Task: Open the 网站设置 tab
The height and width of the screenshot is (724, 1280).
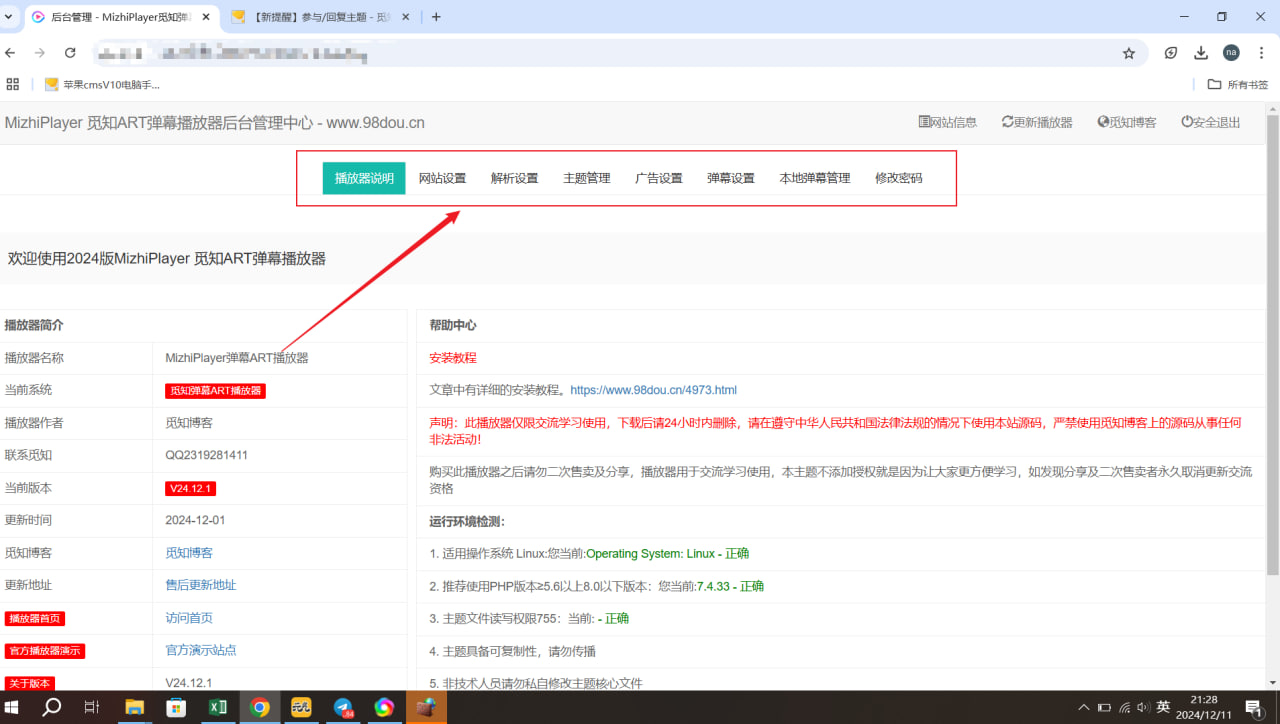Action: pos(442,178)
